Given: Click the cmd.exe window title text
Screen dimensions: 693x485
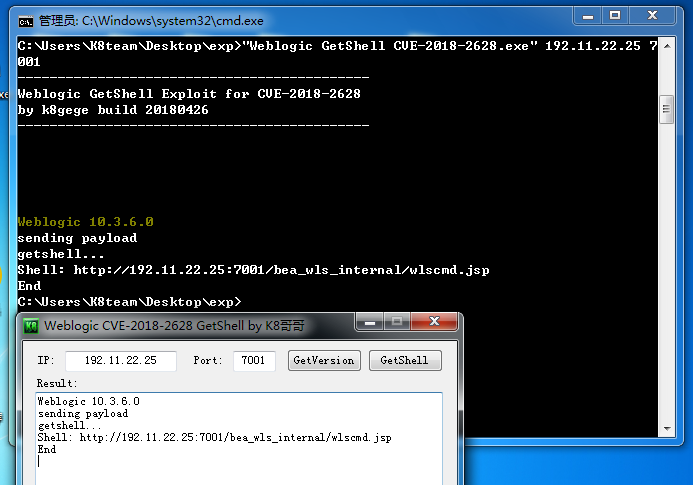Looking at the screenshot, I should click(151, 21).
